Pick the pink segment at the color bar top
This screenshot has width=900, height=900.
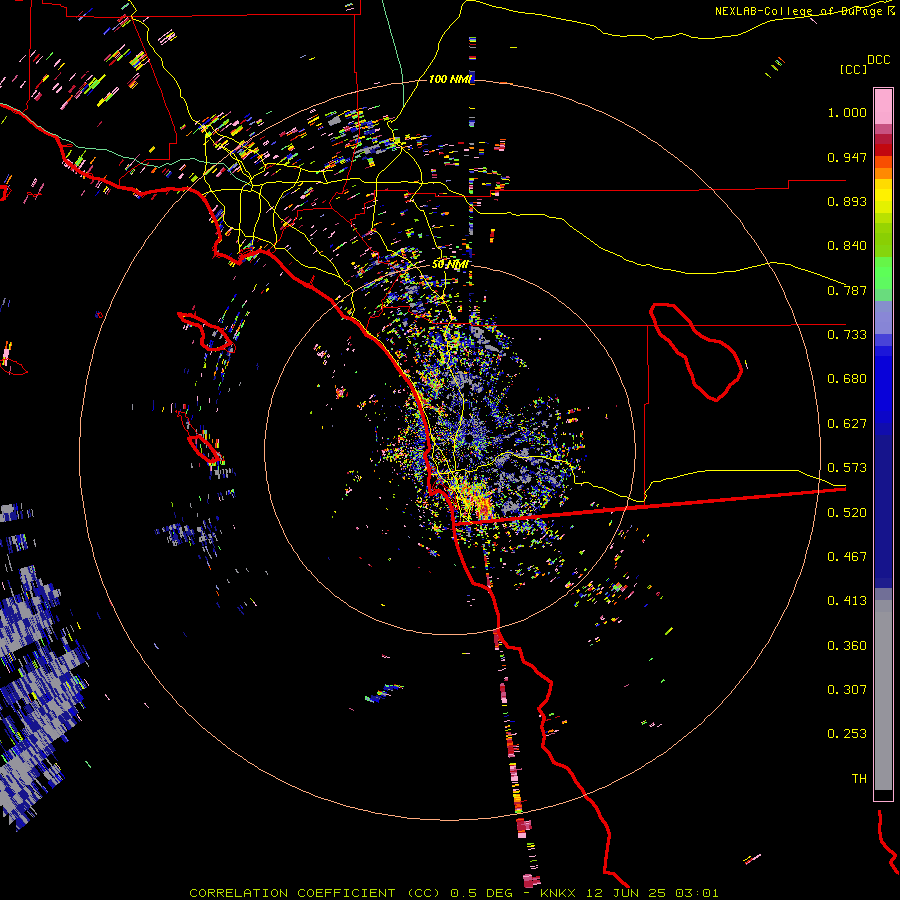tap(883, 106)
